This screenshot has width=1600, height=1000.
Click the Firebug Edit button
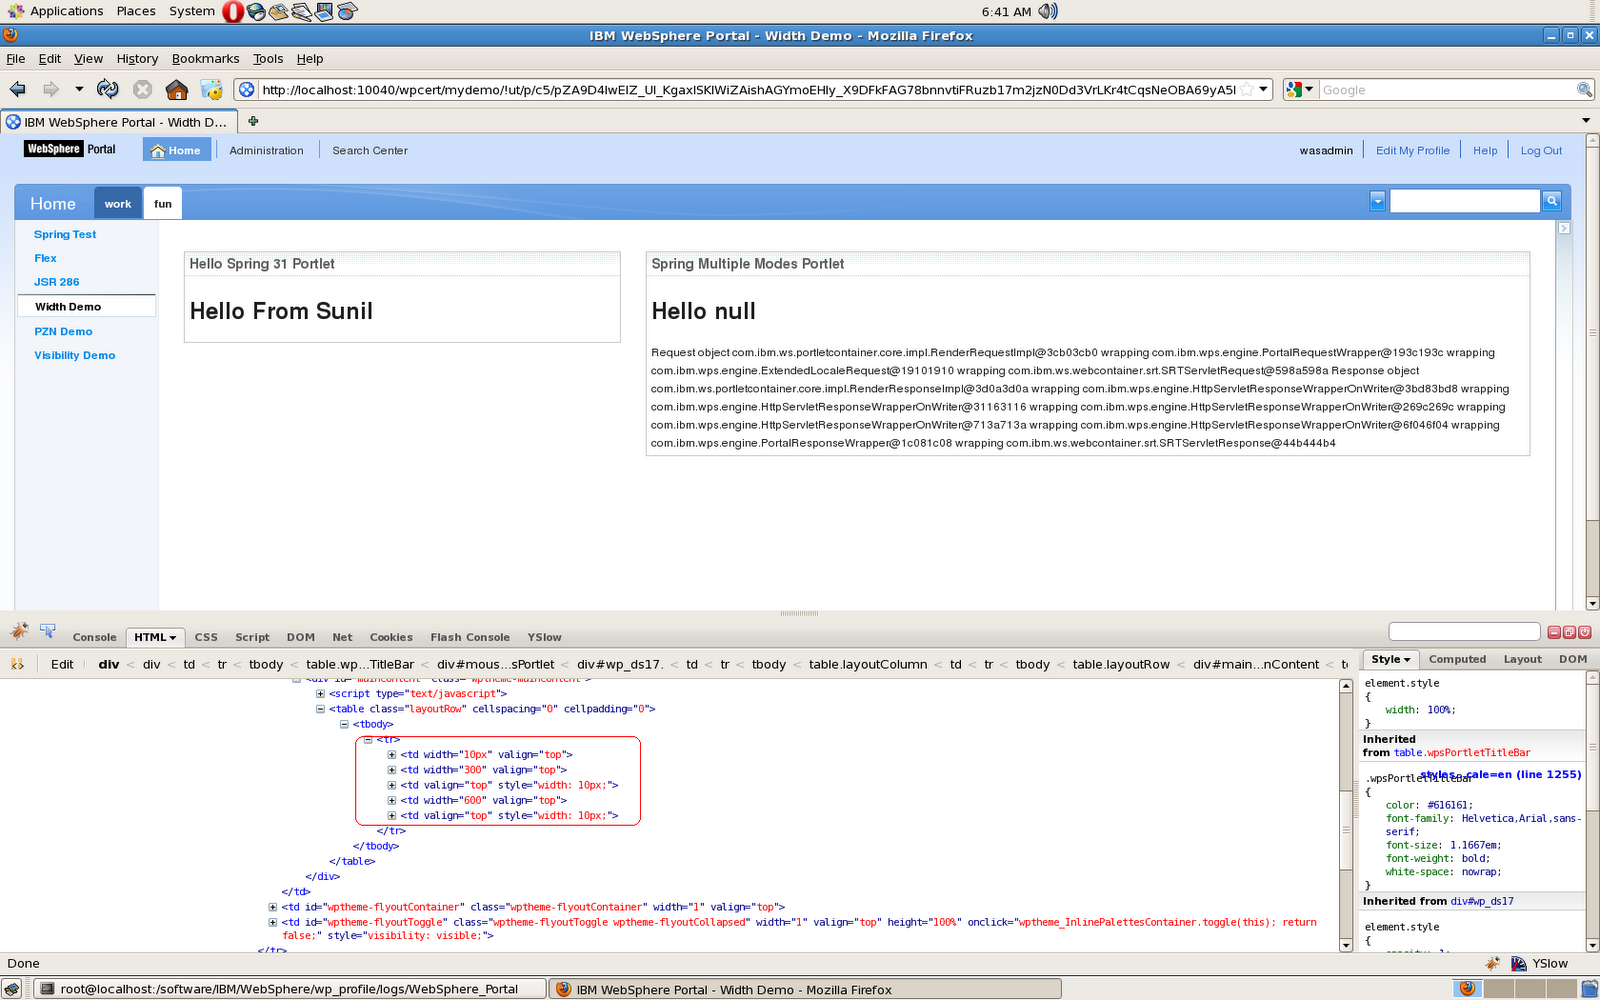[x=62, y=664]
